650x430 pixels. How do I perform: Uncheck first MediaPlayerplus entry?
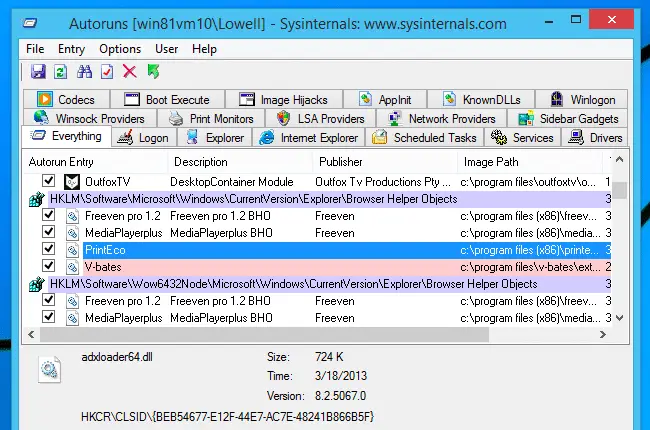click(49, 231)
